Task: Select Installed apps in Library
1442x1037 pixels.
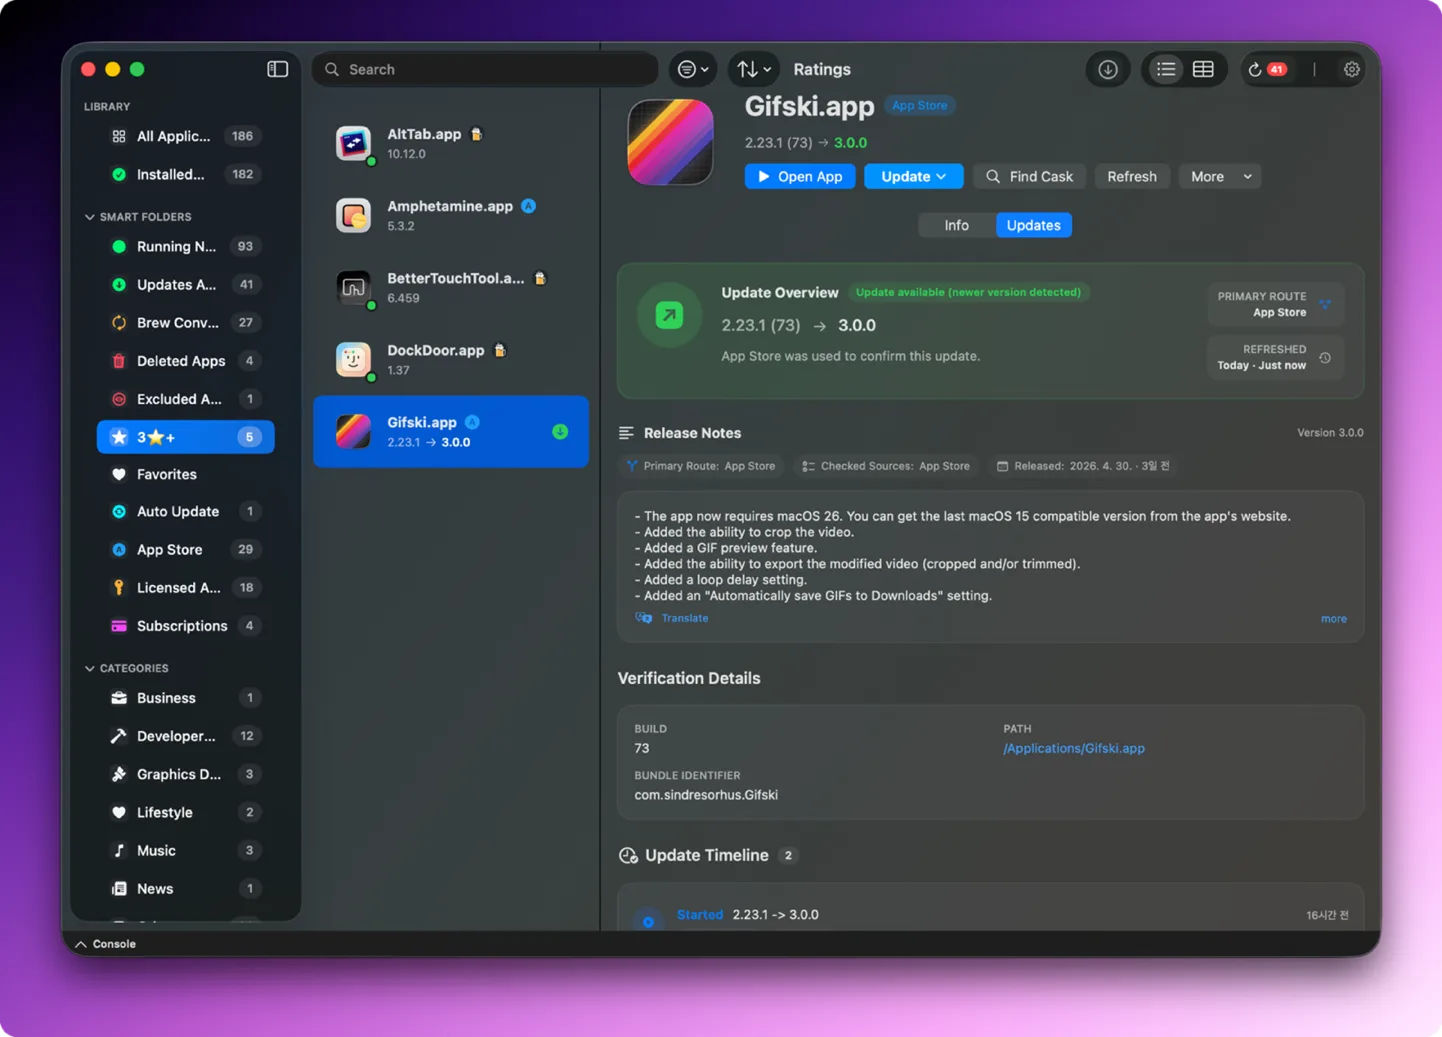Action: point(185,174)
